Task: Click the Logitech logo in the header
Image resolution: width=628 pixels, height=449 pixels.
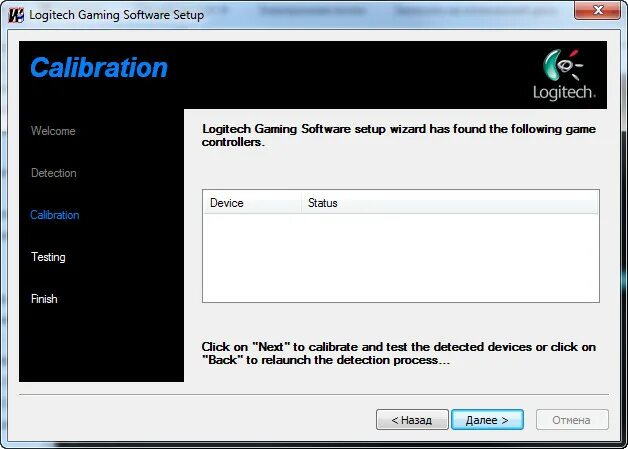Action: (x=564, y=74)
